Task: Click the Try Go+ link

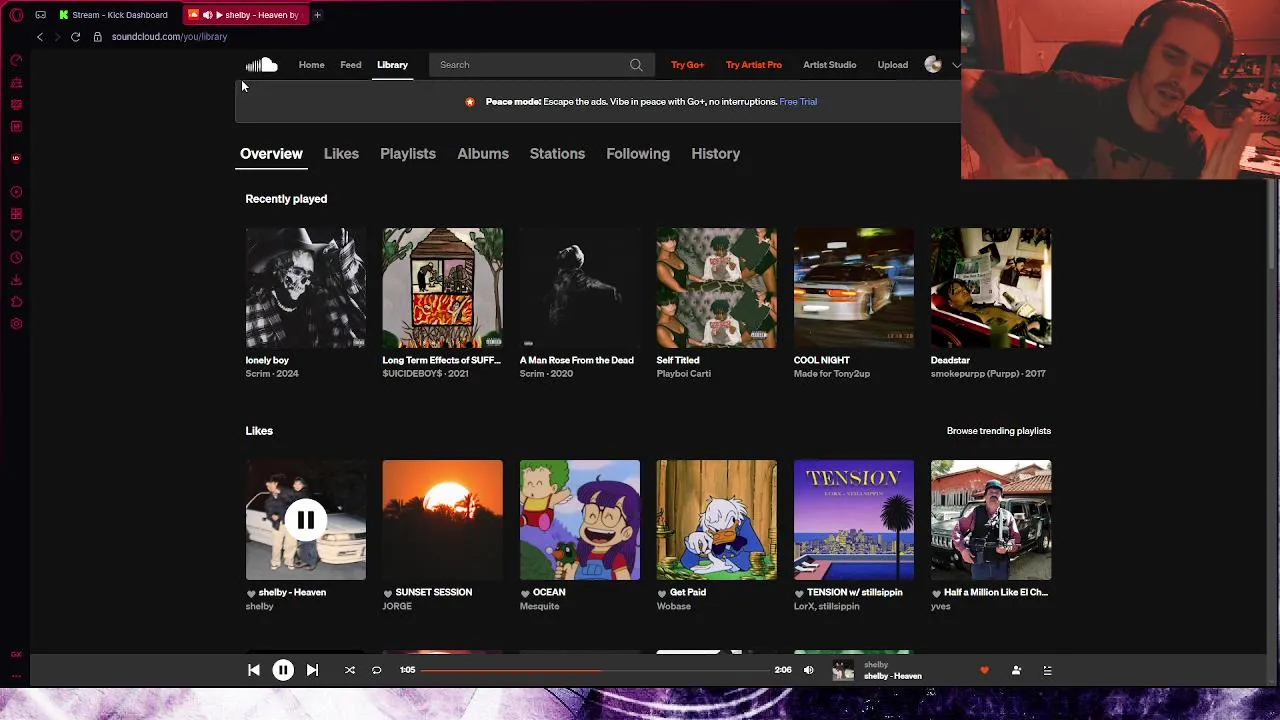Action: click(x=687, y=65)
